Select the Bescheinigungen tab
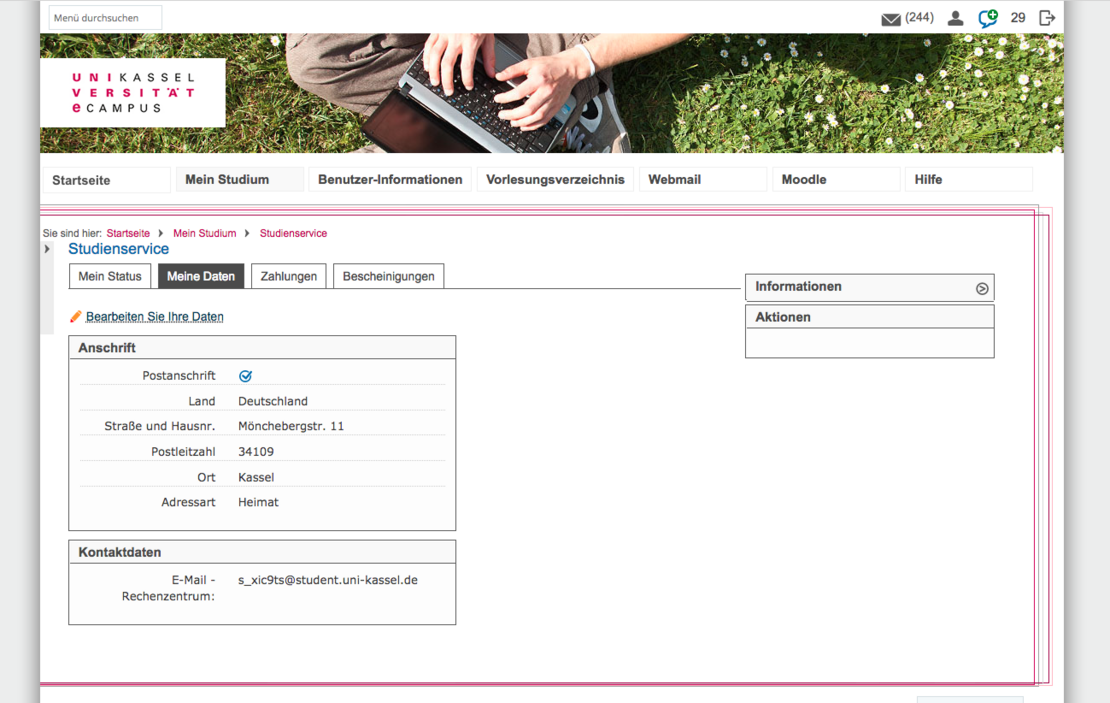This screenshot has width=1110, height=703. 388,277
